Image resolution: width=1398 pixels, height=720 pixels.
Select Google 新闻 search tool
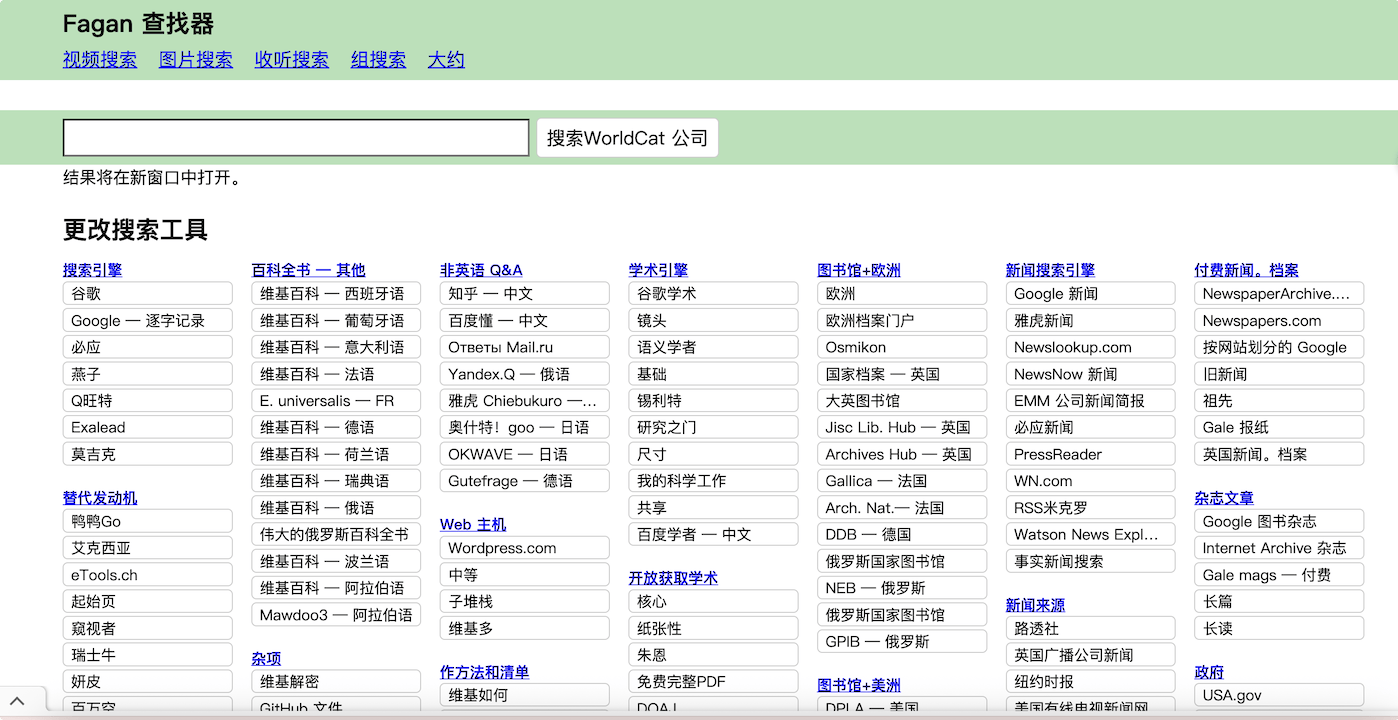point(1090,294)
